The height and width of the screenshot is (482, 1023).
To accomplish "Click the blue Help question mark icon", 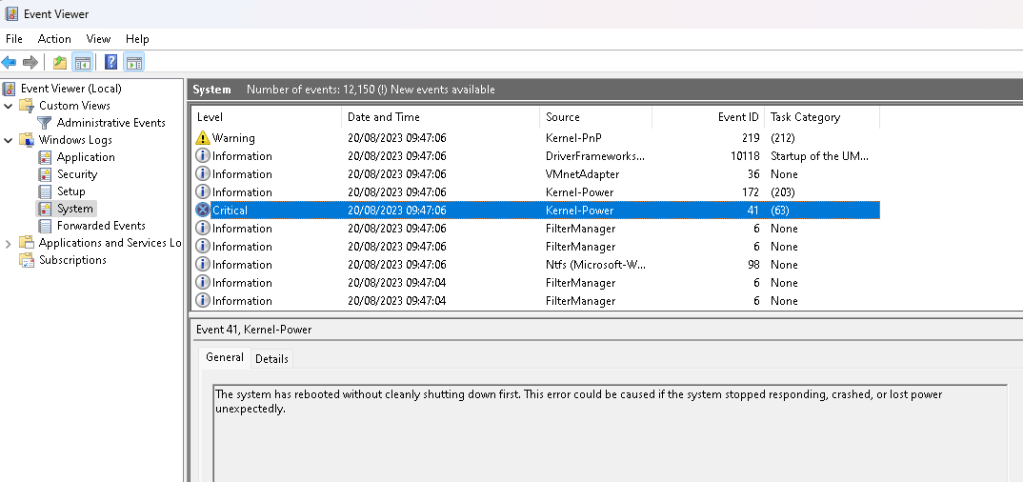I will [x=112, y=63].
